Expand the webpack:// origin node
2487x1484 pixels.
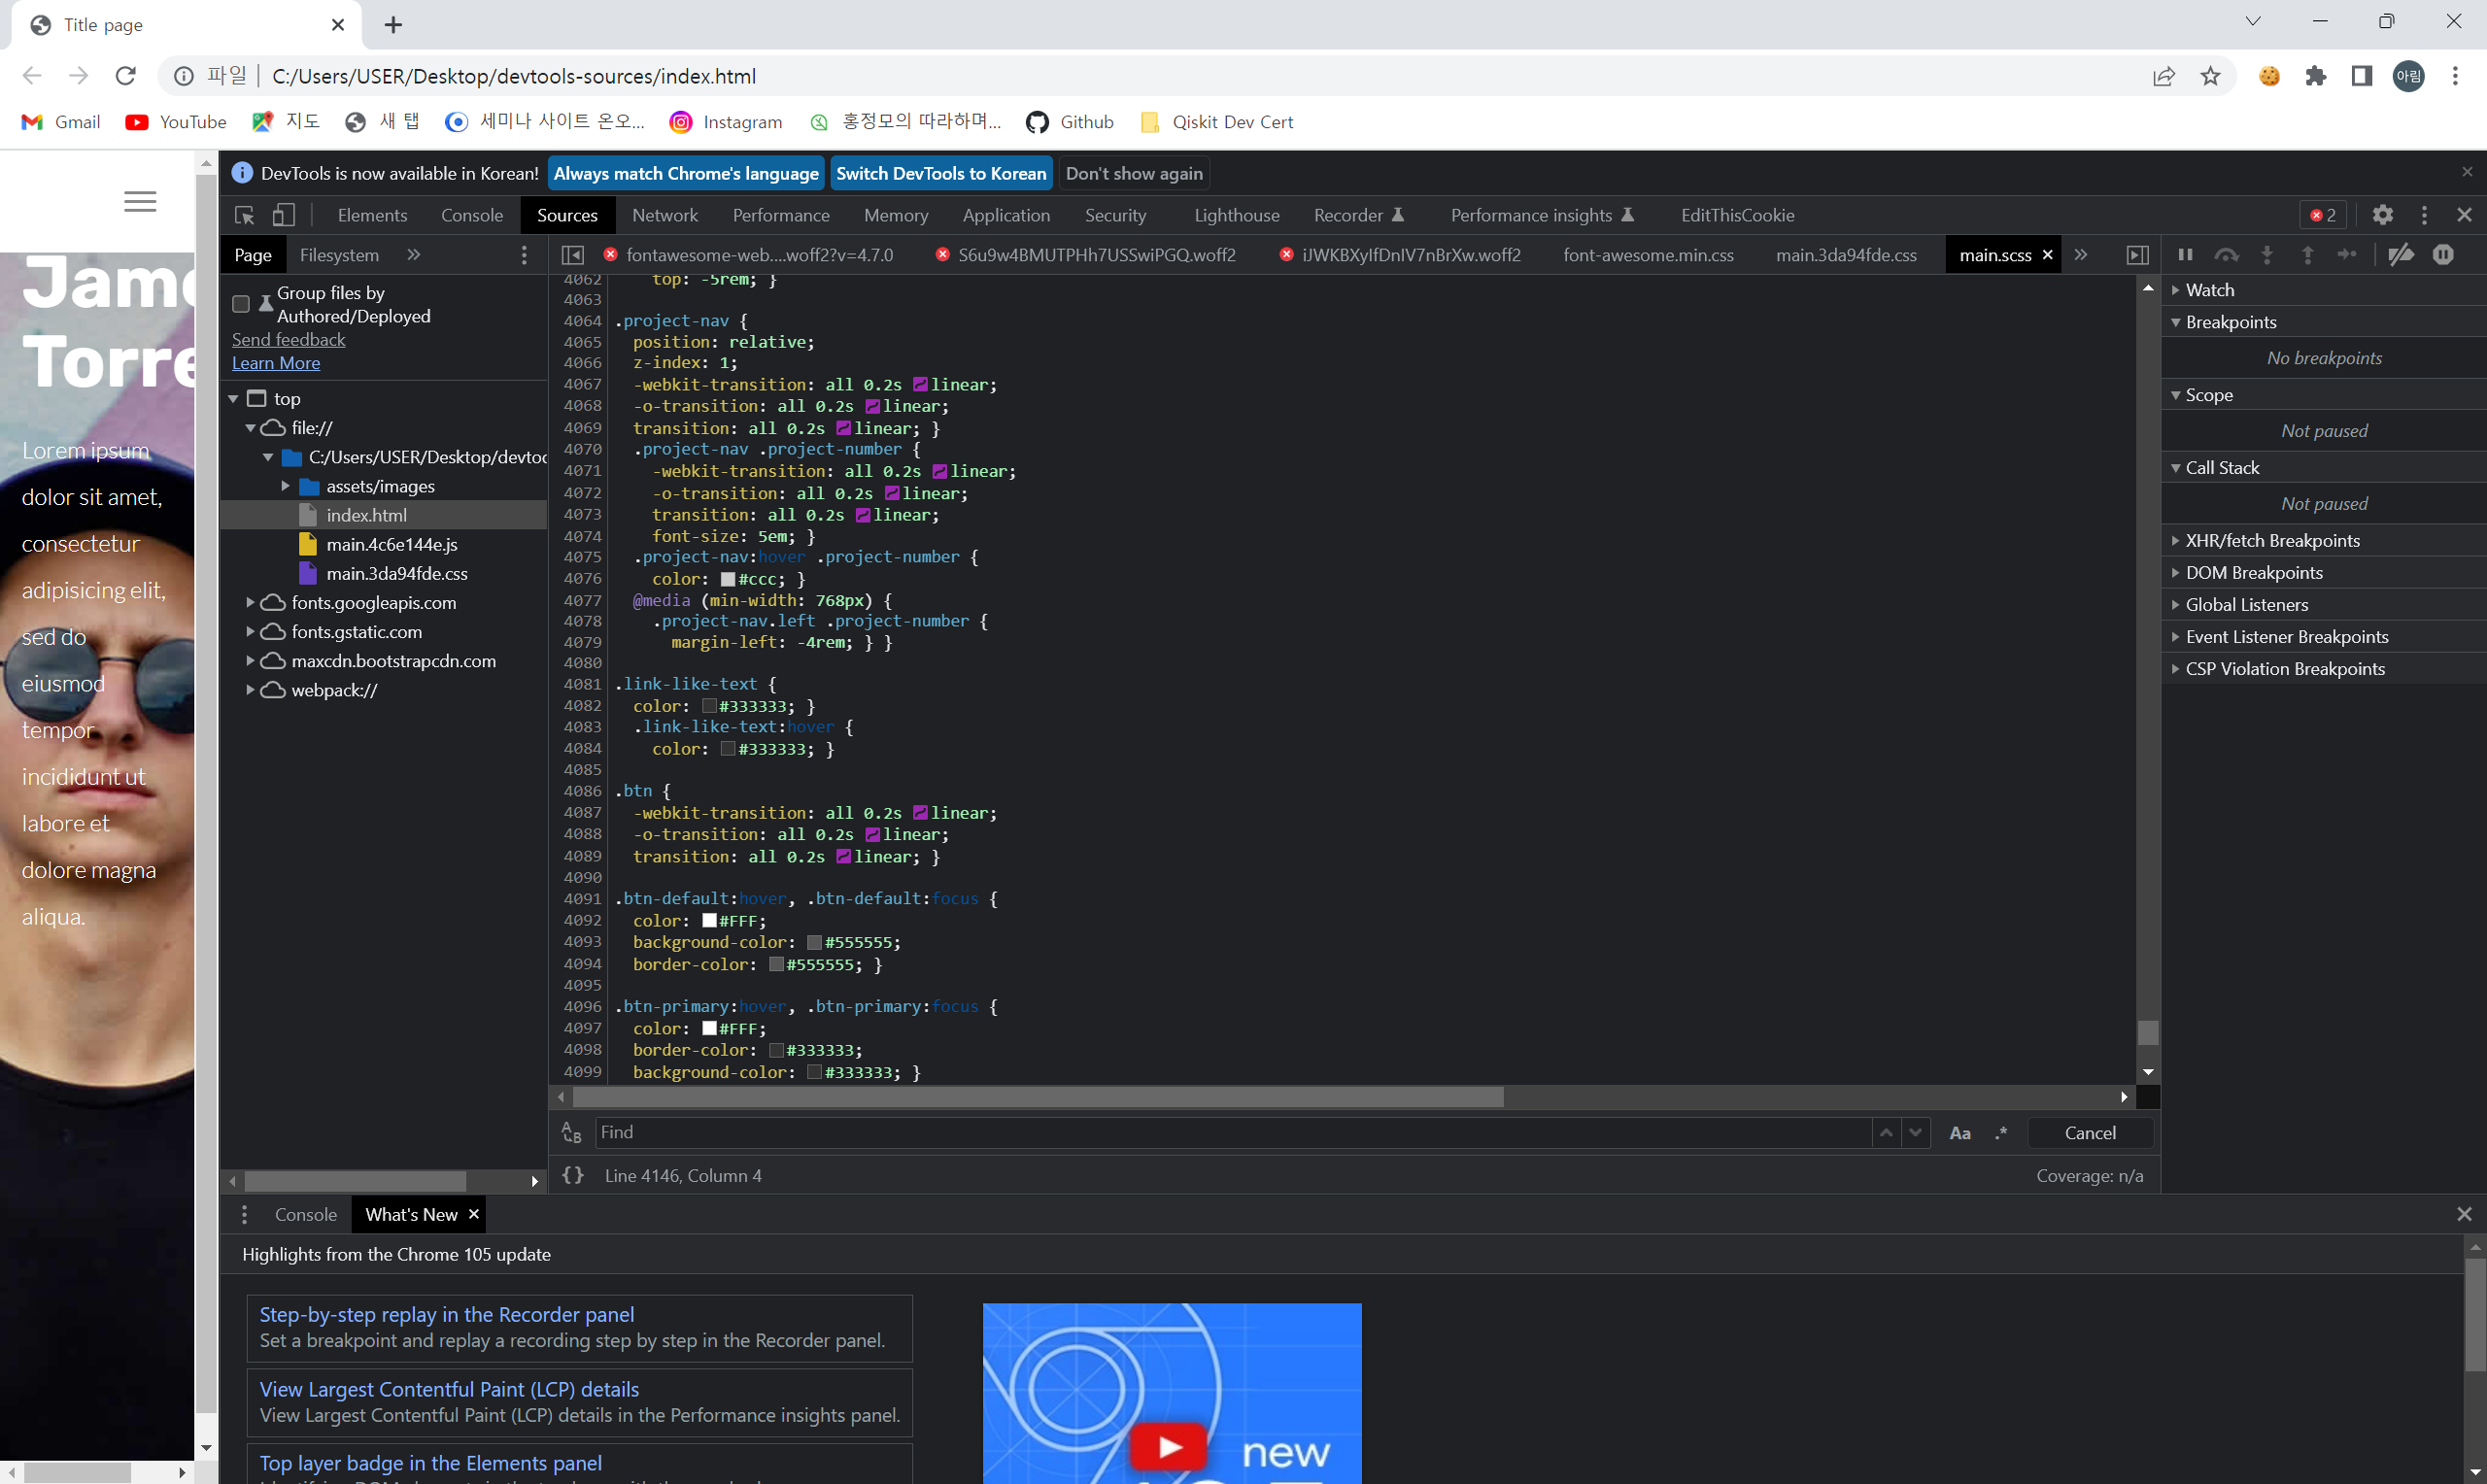pyautogui.click(x=251, y=690)
